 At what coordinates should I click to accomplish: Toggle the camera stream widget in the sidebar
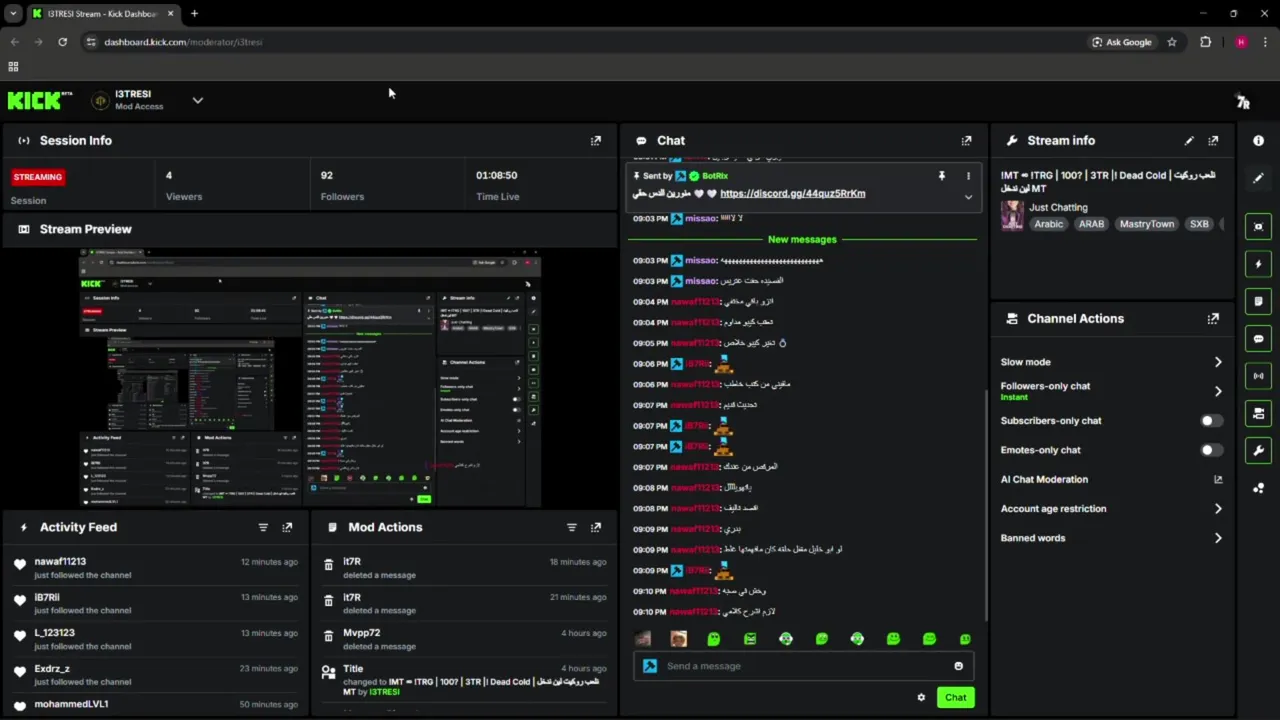[1258, 413]
